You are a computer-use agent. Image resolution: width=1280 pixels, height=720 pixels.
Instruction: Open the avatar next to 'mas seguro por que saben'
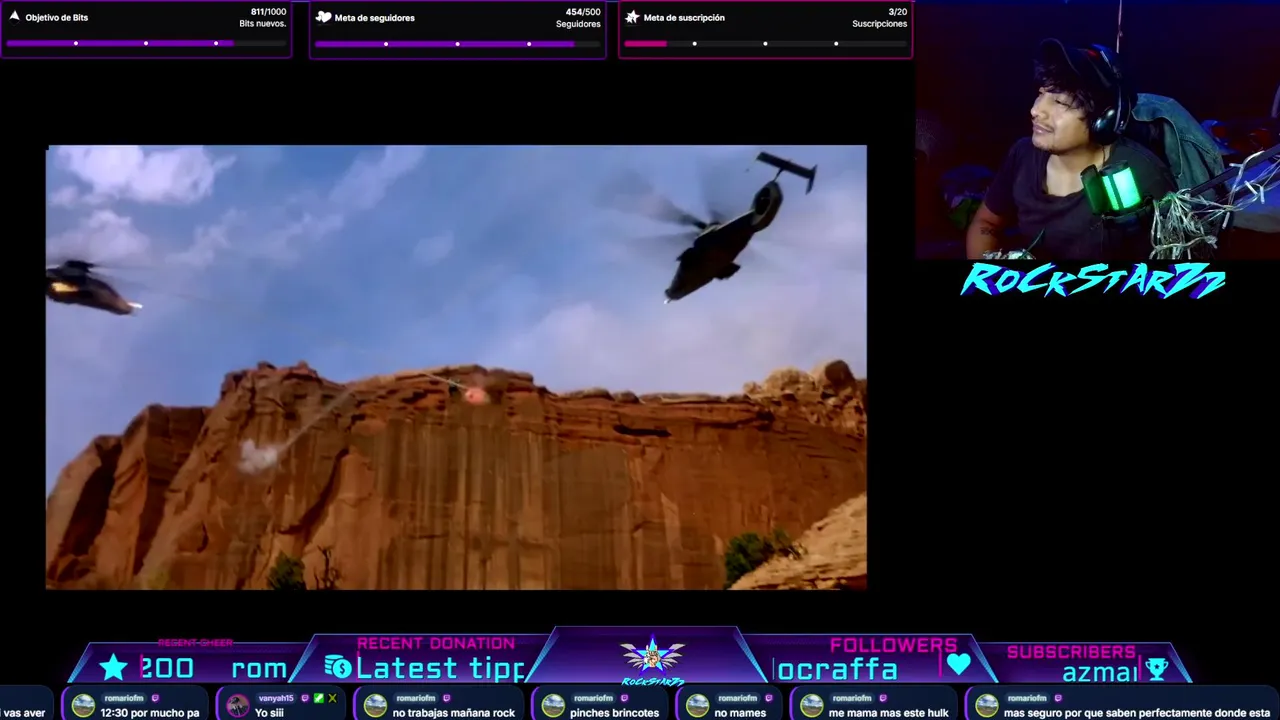point(987,706)
